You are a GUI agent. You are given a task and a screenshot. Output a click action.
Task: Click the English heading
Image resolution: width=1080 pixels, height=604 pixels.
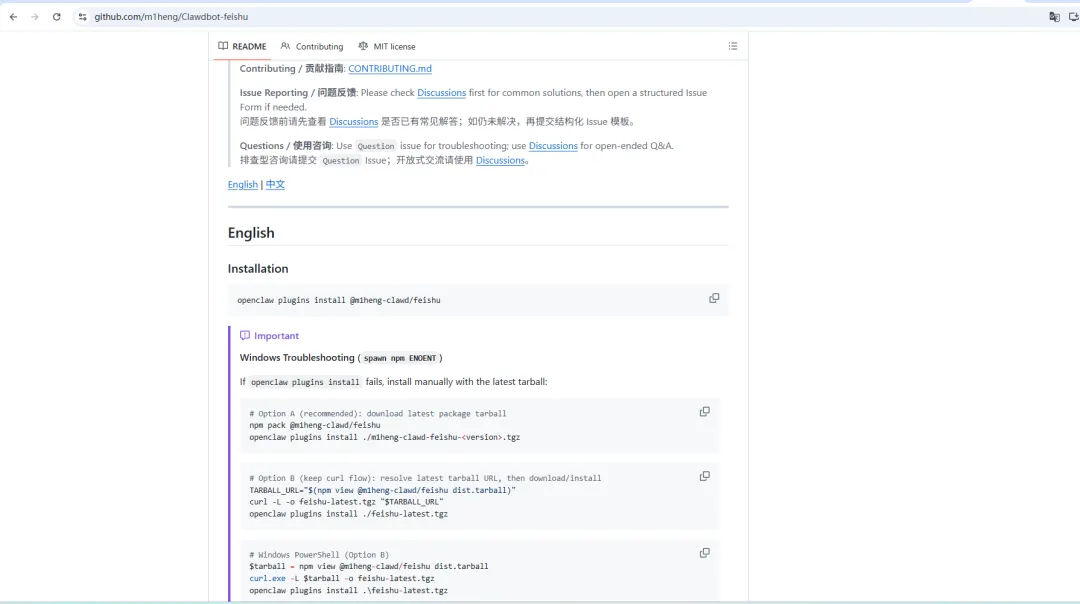[251, 233]
